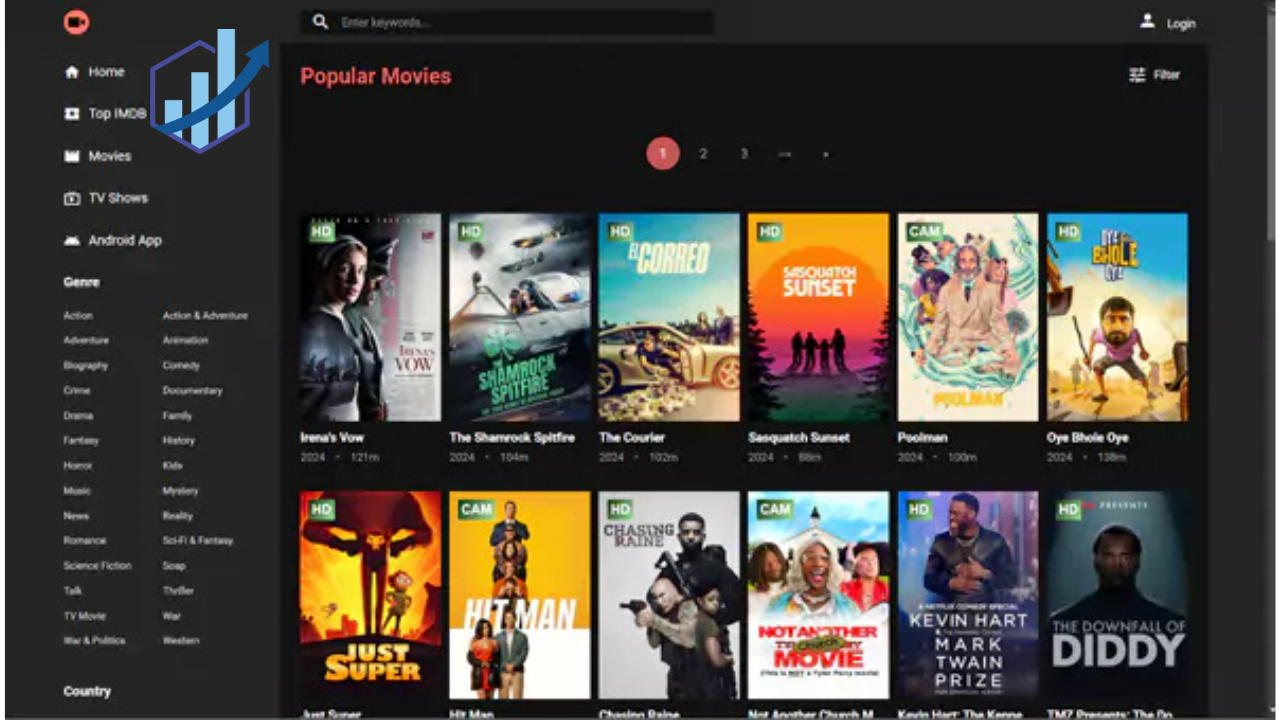Click the red camera site logo
Screen dimensions: 1280x720
(76, 22)
